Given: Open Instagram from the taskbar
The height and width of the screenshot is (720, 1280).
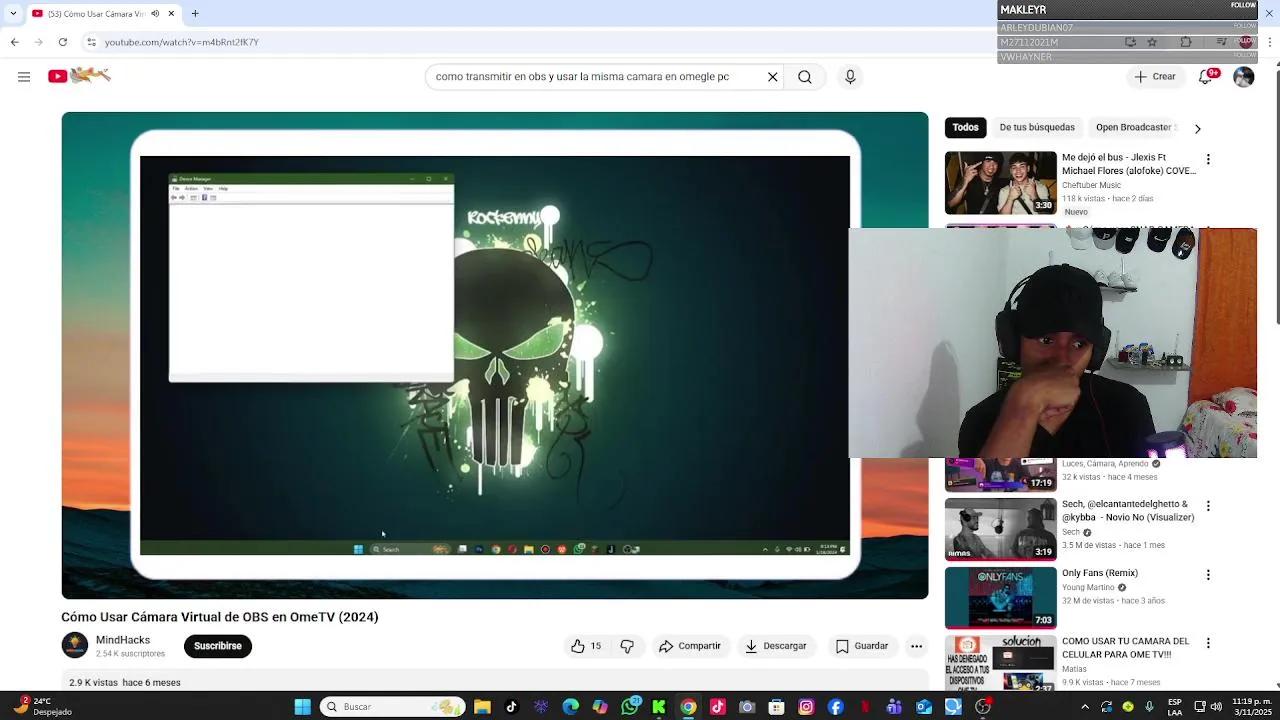Looking at the screenshot, I should 806,707.
